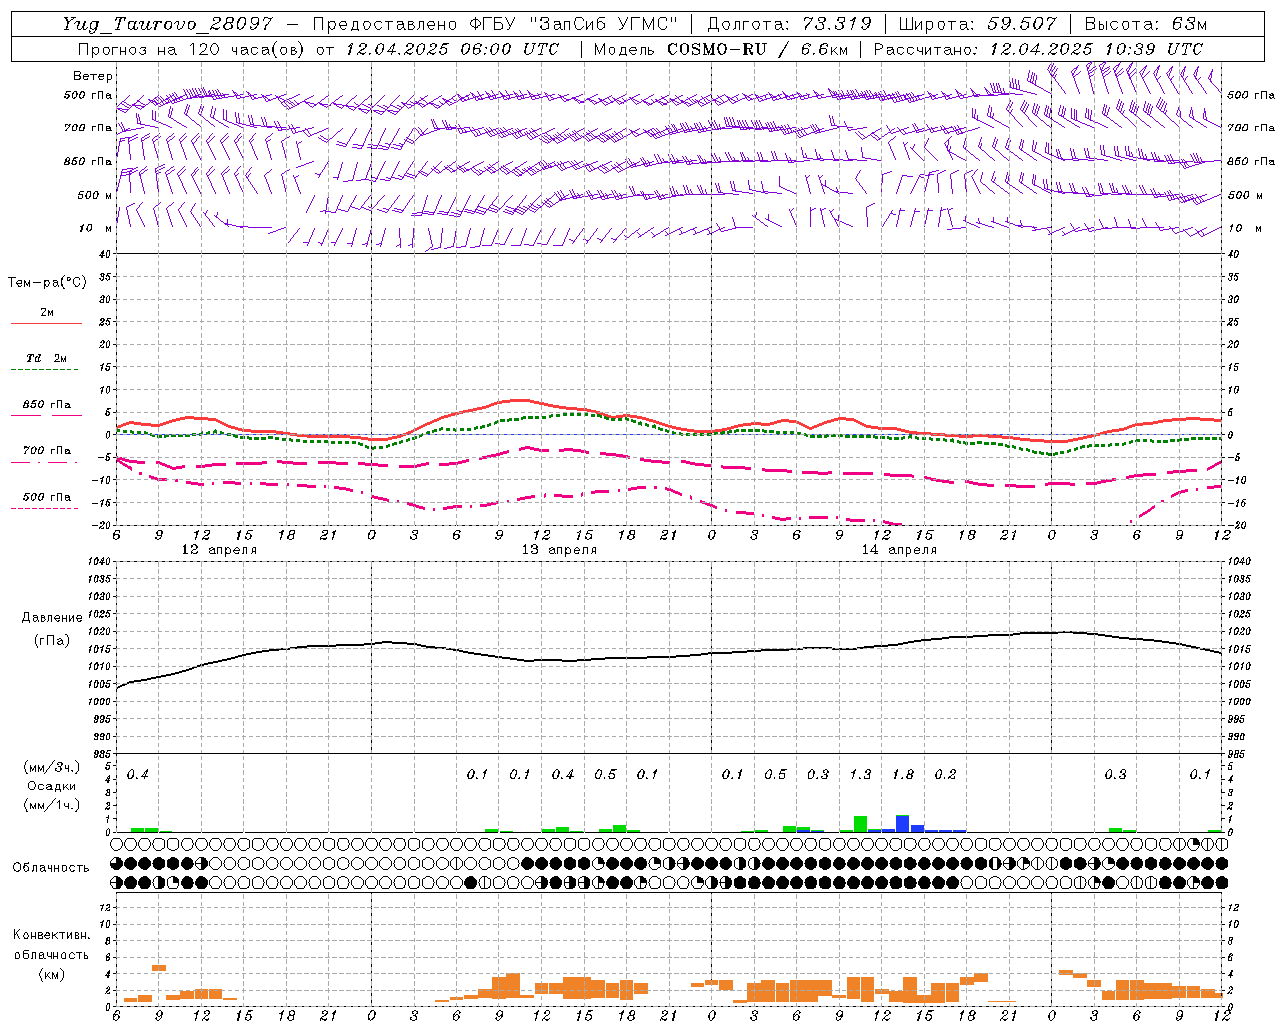Click the Облачность cloudiness label
1280x1024 pixels.
coord(51,867)
